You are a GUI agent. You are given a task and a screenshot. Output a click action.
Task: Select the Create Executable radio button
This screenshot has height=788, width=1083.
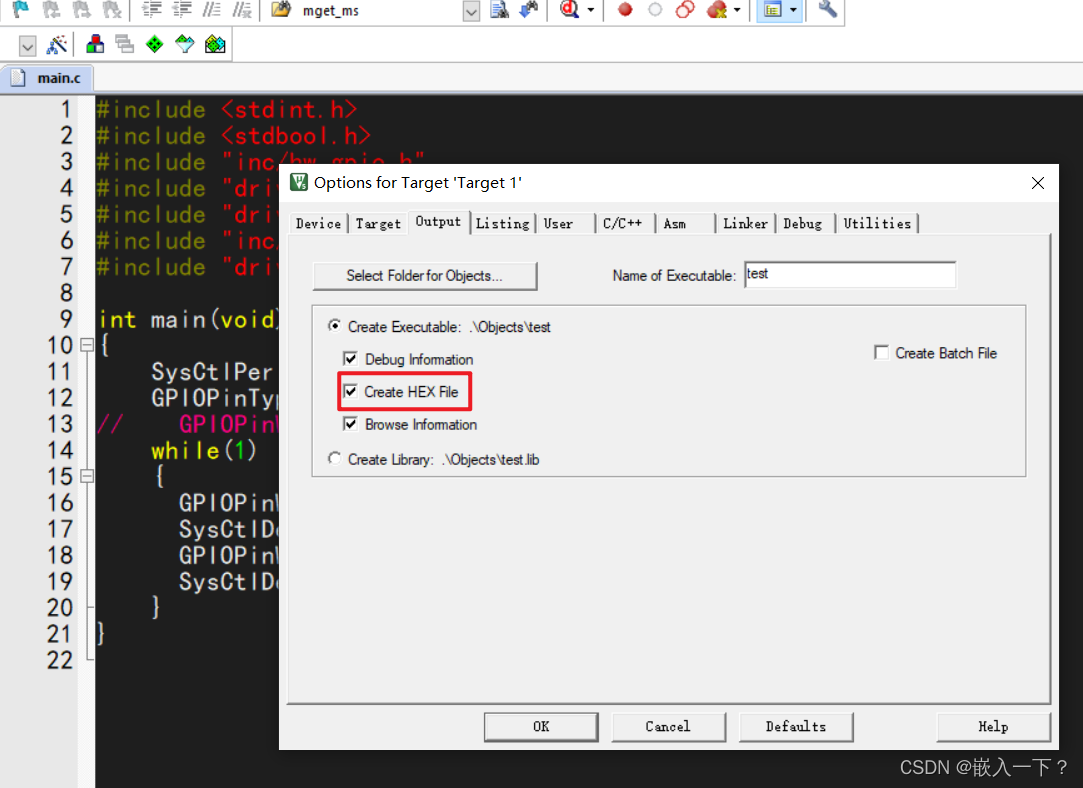click(334, 325)
